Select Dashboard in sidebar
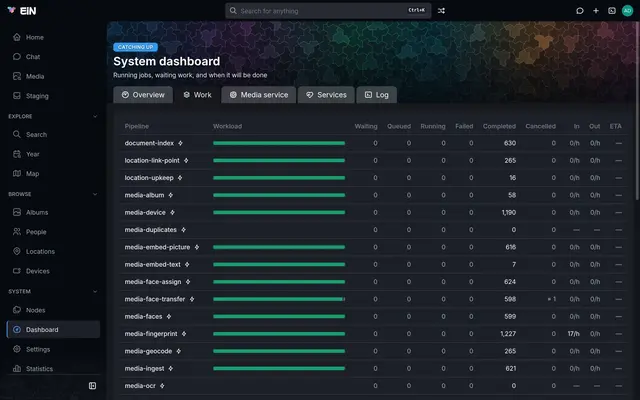The image size is (640, 400). tap(53, 330)
